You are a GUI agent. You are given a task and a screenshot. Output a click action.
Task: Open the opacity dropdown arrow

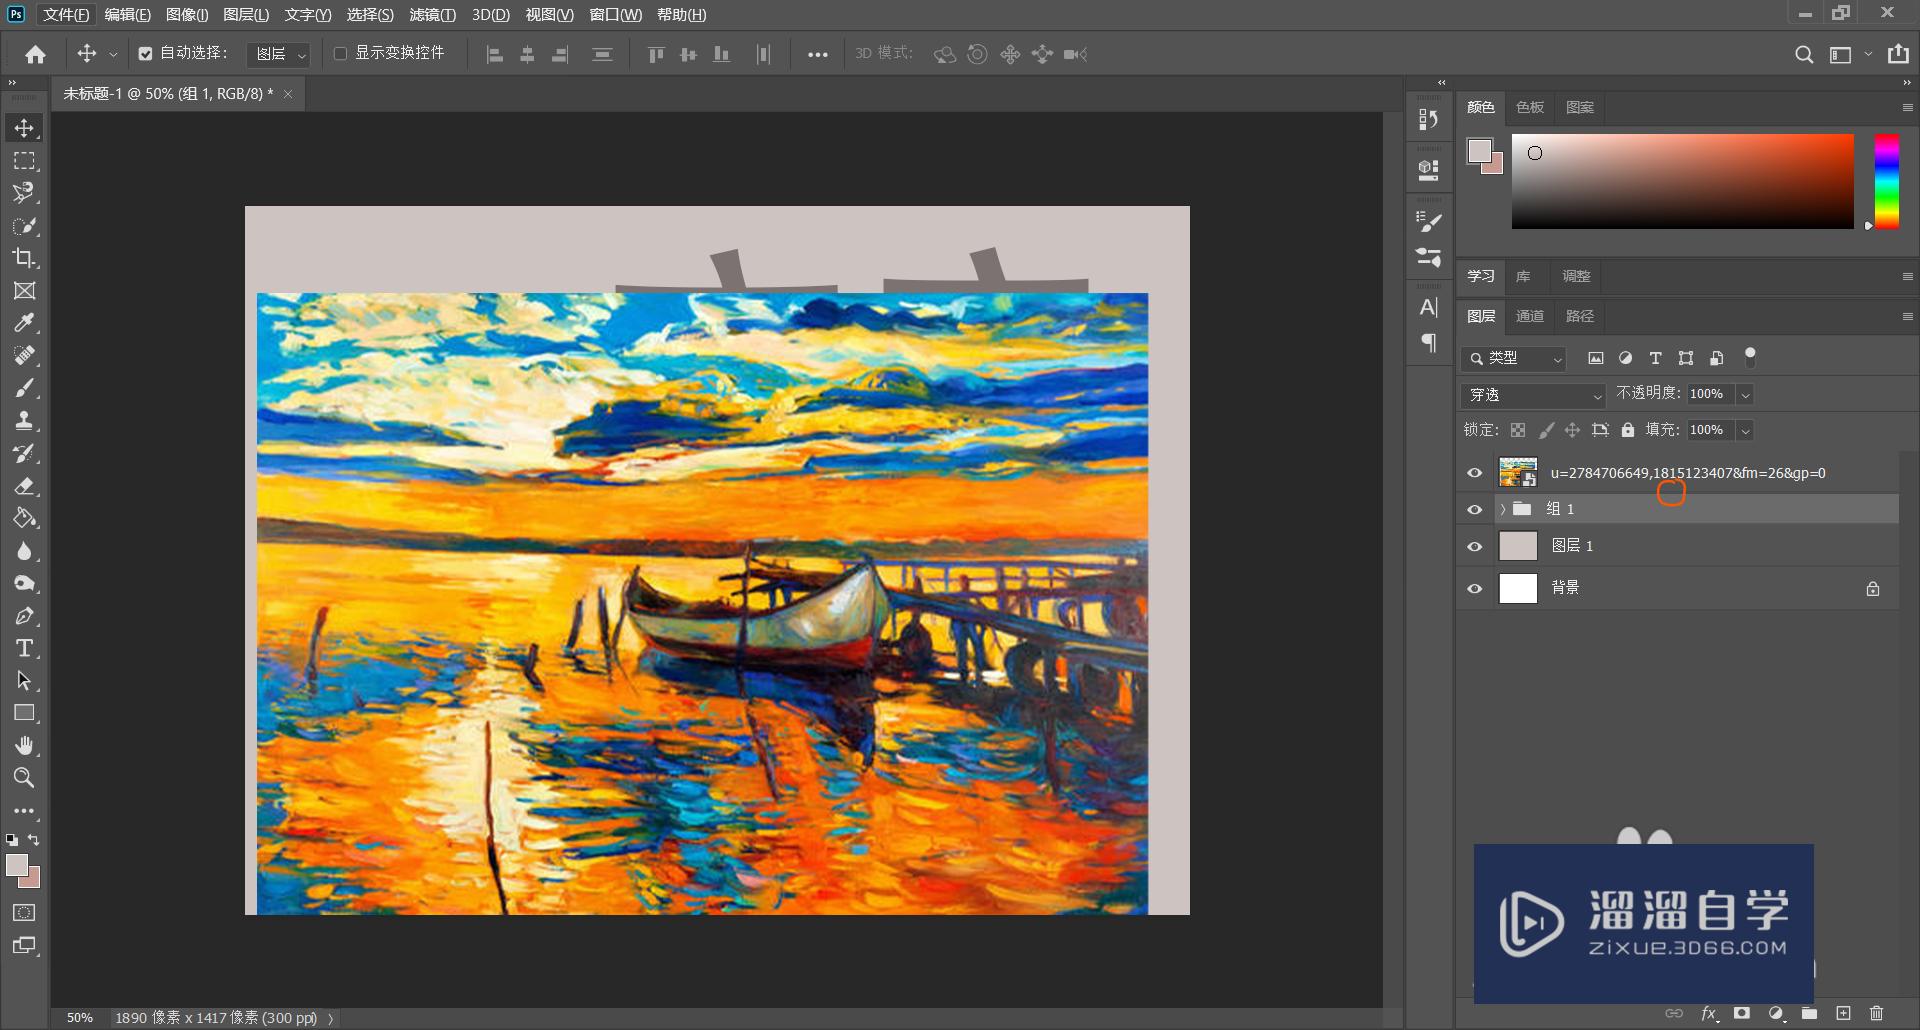tap(1746, 395)
